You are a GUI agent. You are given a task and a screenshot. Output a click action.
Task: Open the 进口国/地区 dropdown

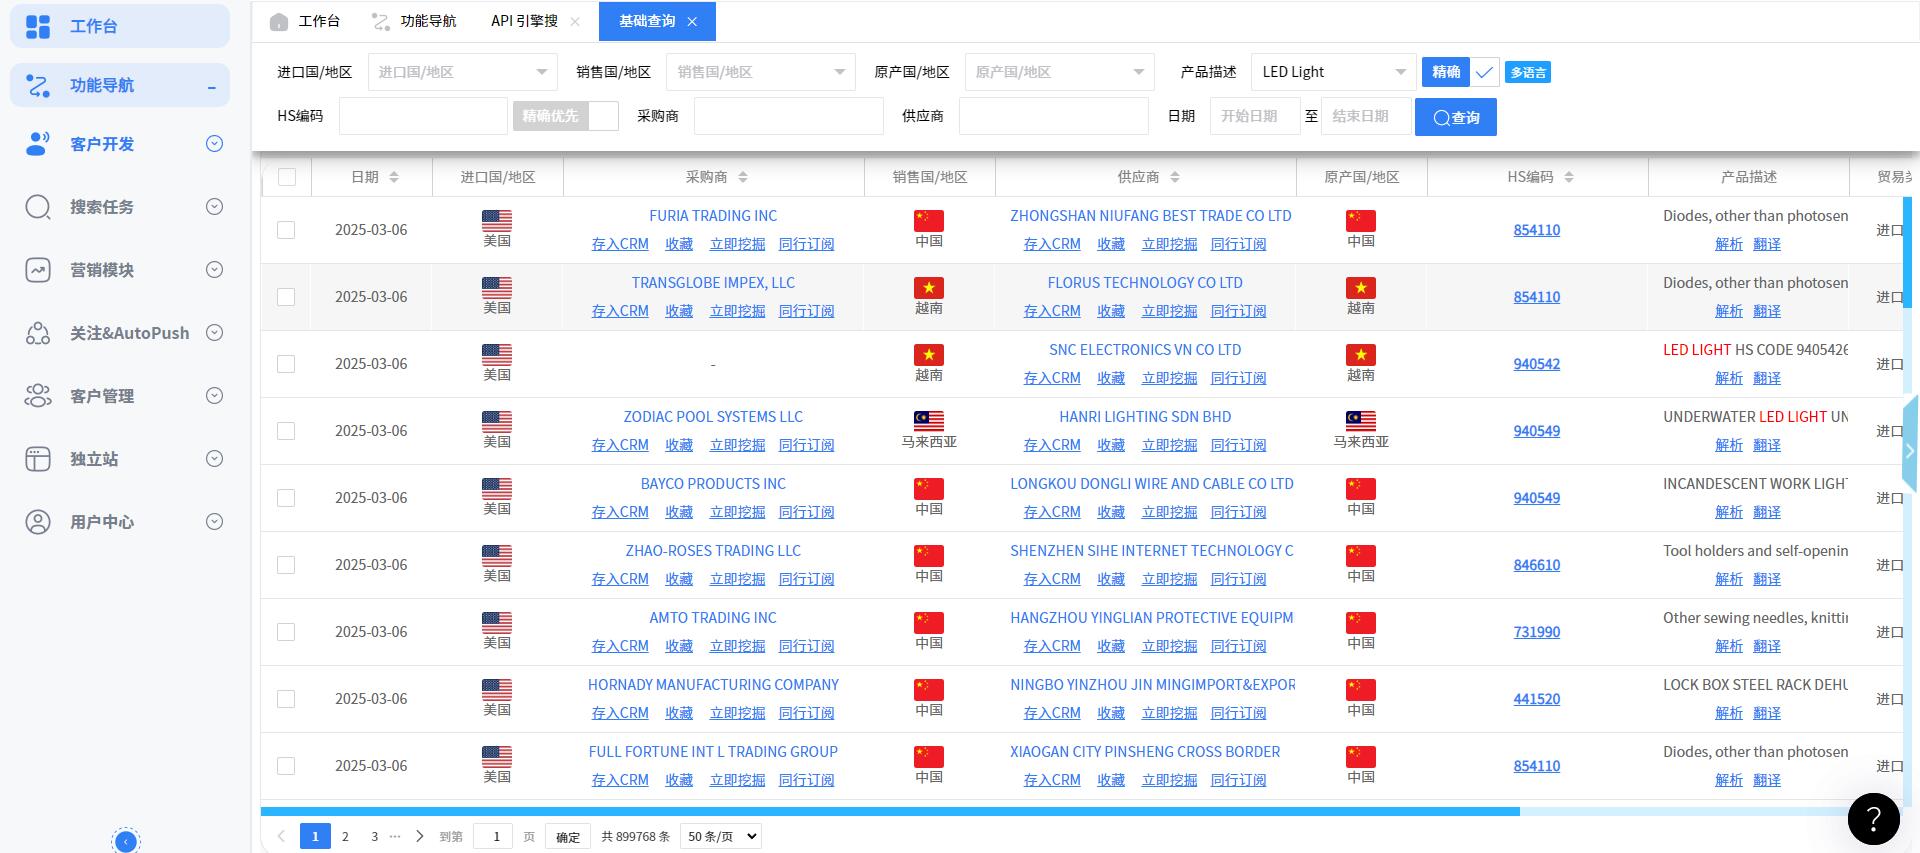pos(463,72)
